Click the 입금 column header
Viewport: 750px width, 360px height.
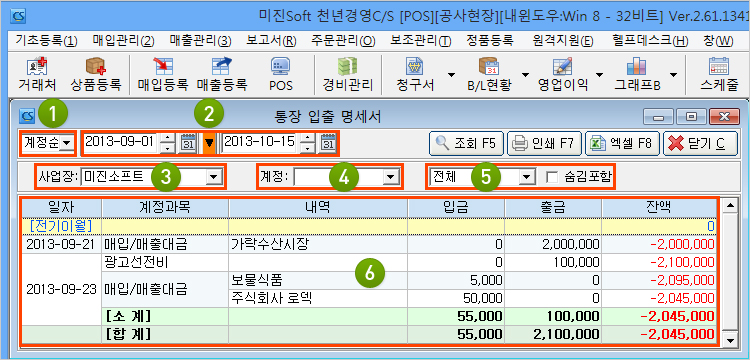pyautogui.click(x=456, y=207)
